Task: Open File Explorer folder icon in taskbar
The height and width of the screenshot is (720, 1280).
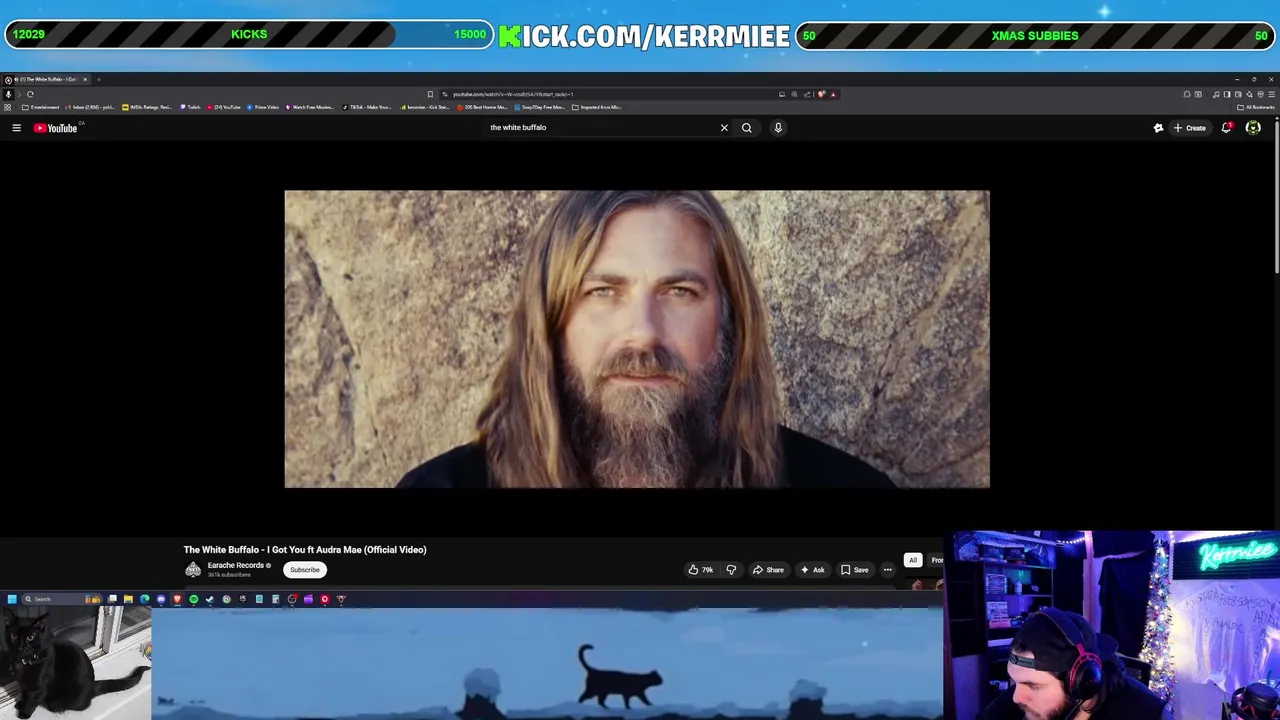Action: point(128,599)
